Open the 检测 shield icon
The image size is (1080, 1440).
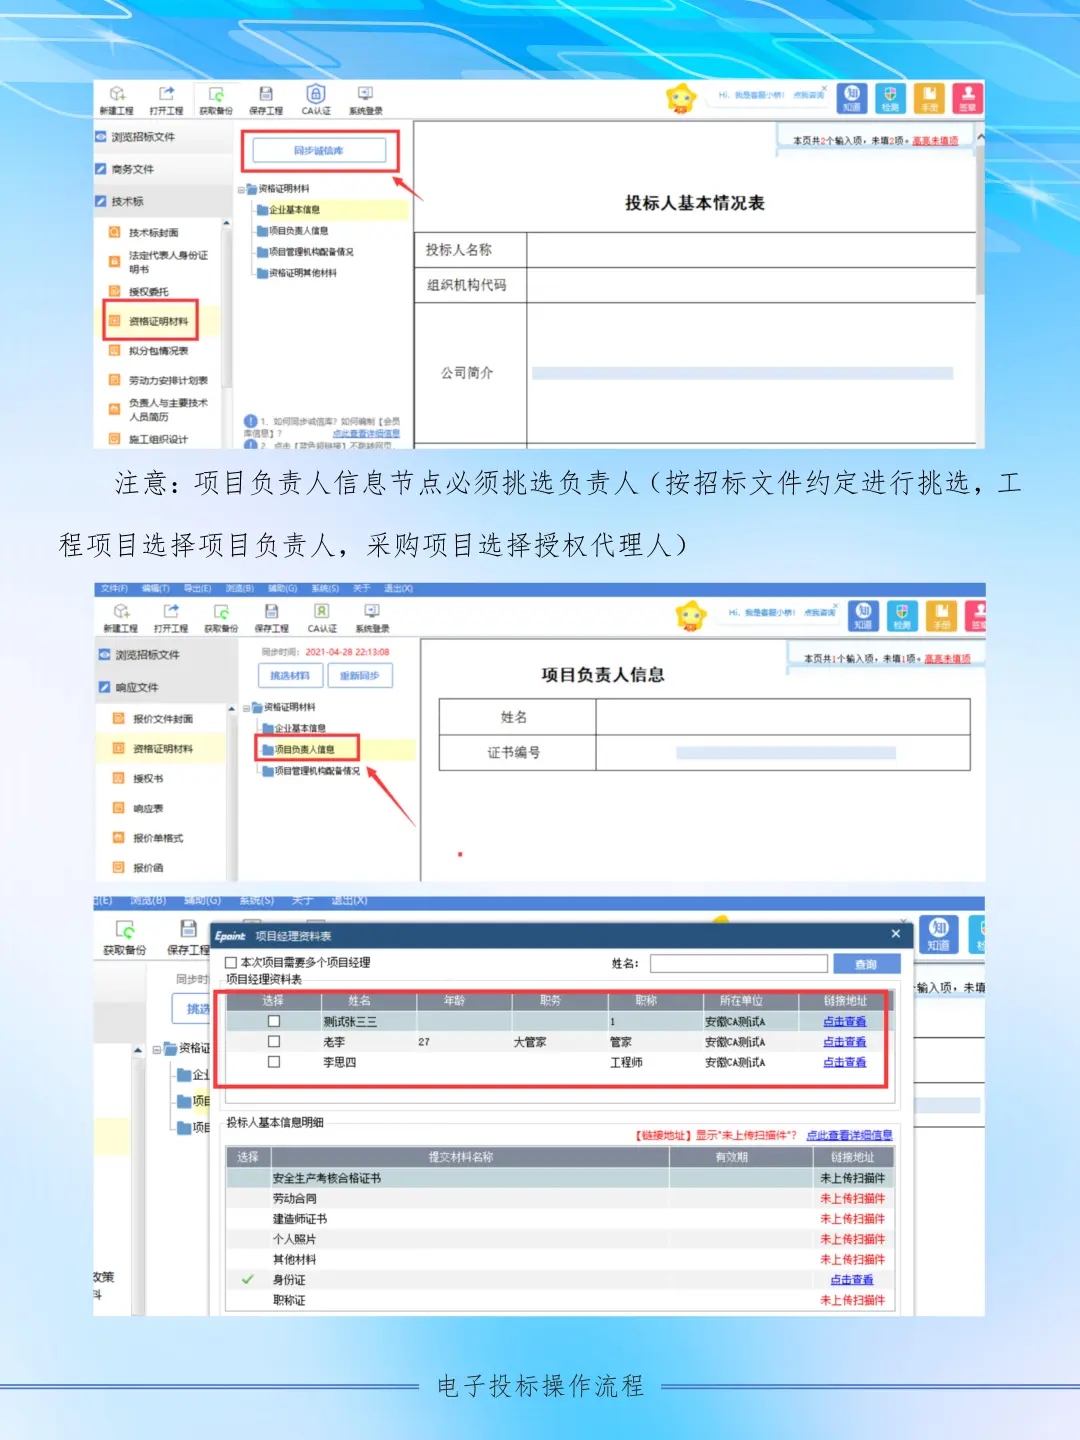pyautogui.click(x=892, y=97)
